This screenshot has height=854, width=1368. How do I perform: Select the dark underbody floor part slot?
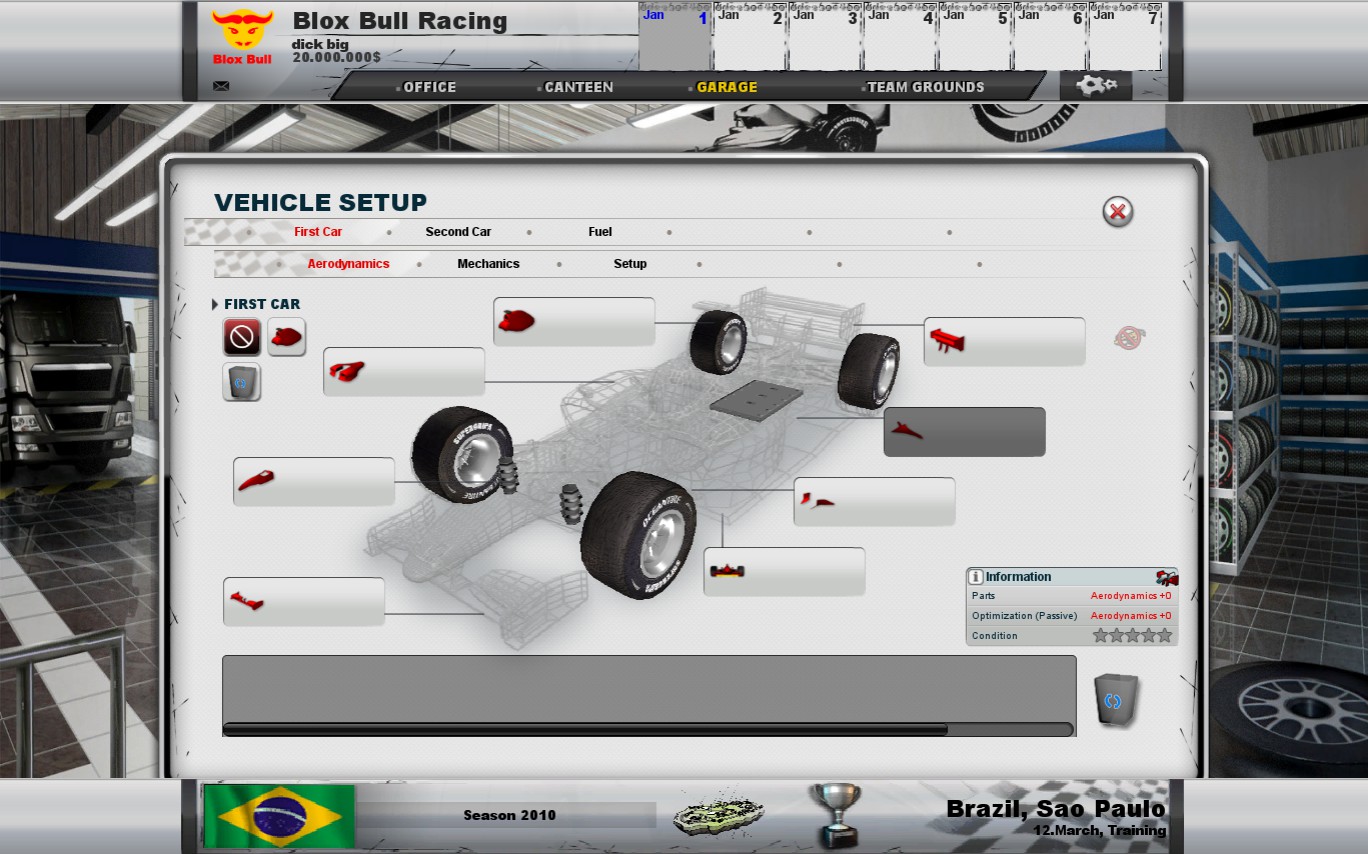tap(964, 432)
